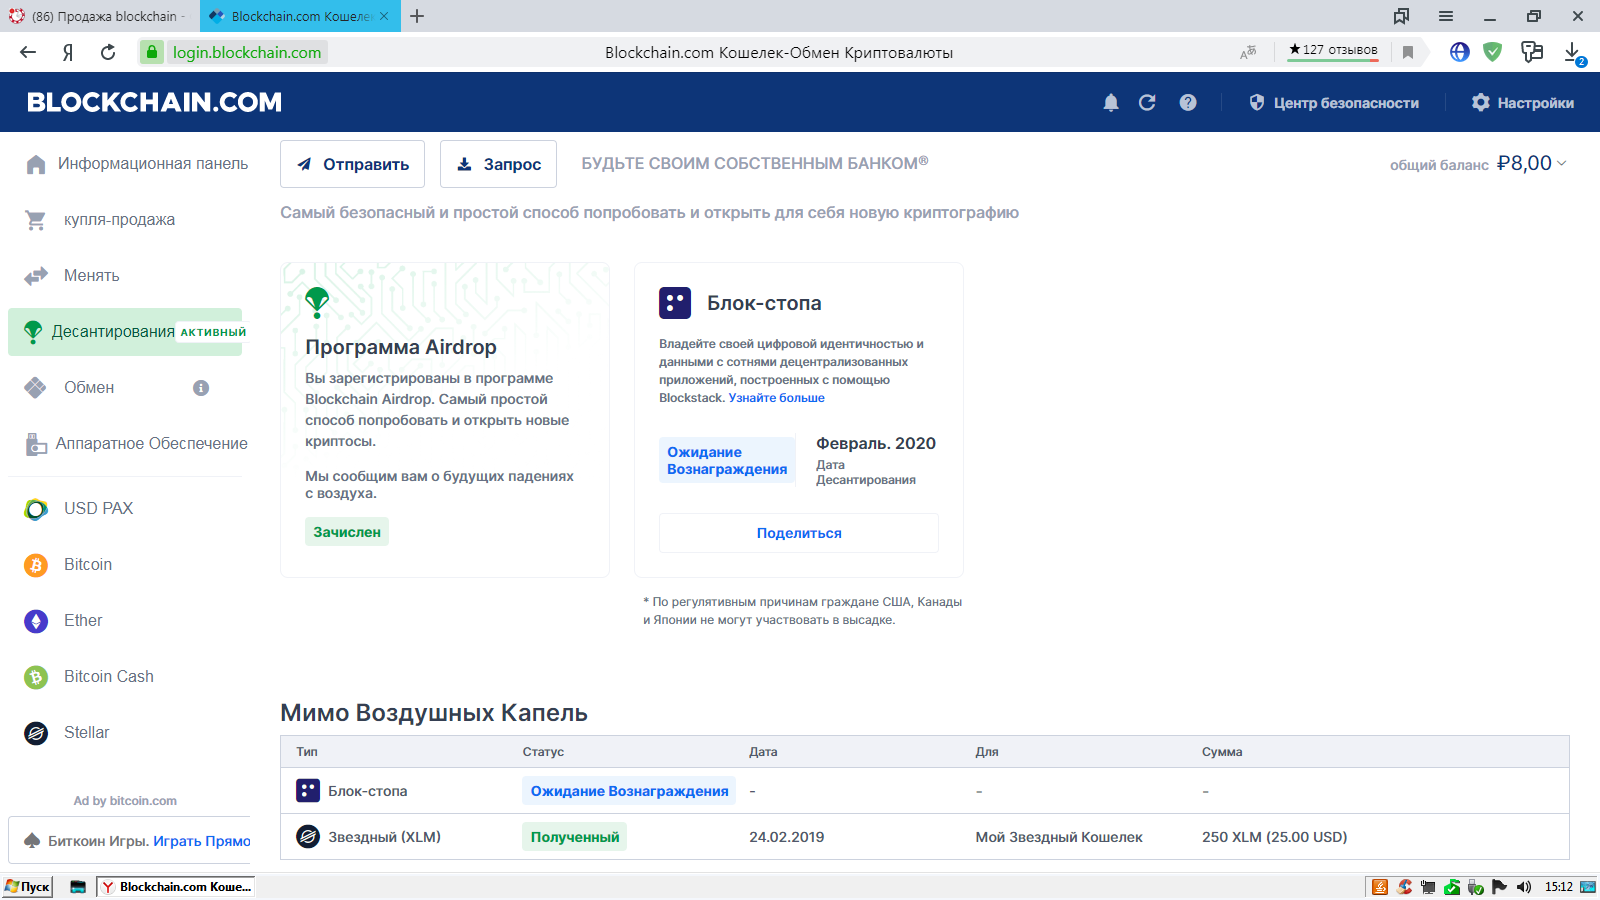
Task: Click the feedback chat icon in toolbar
Action: tap(1531, 52)
